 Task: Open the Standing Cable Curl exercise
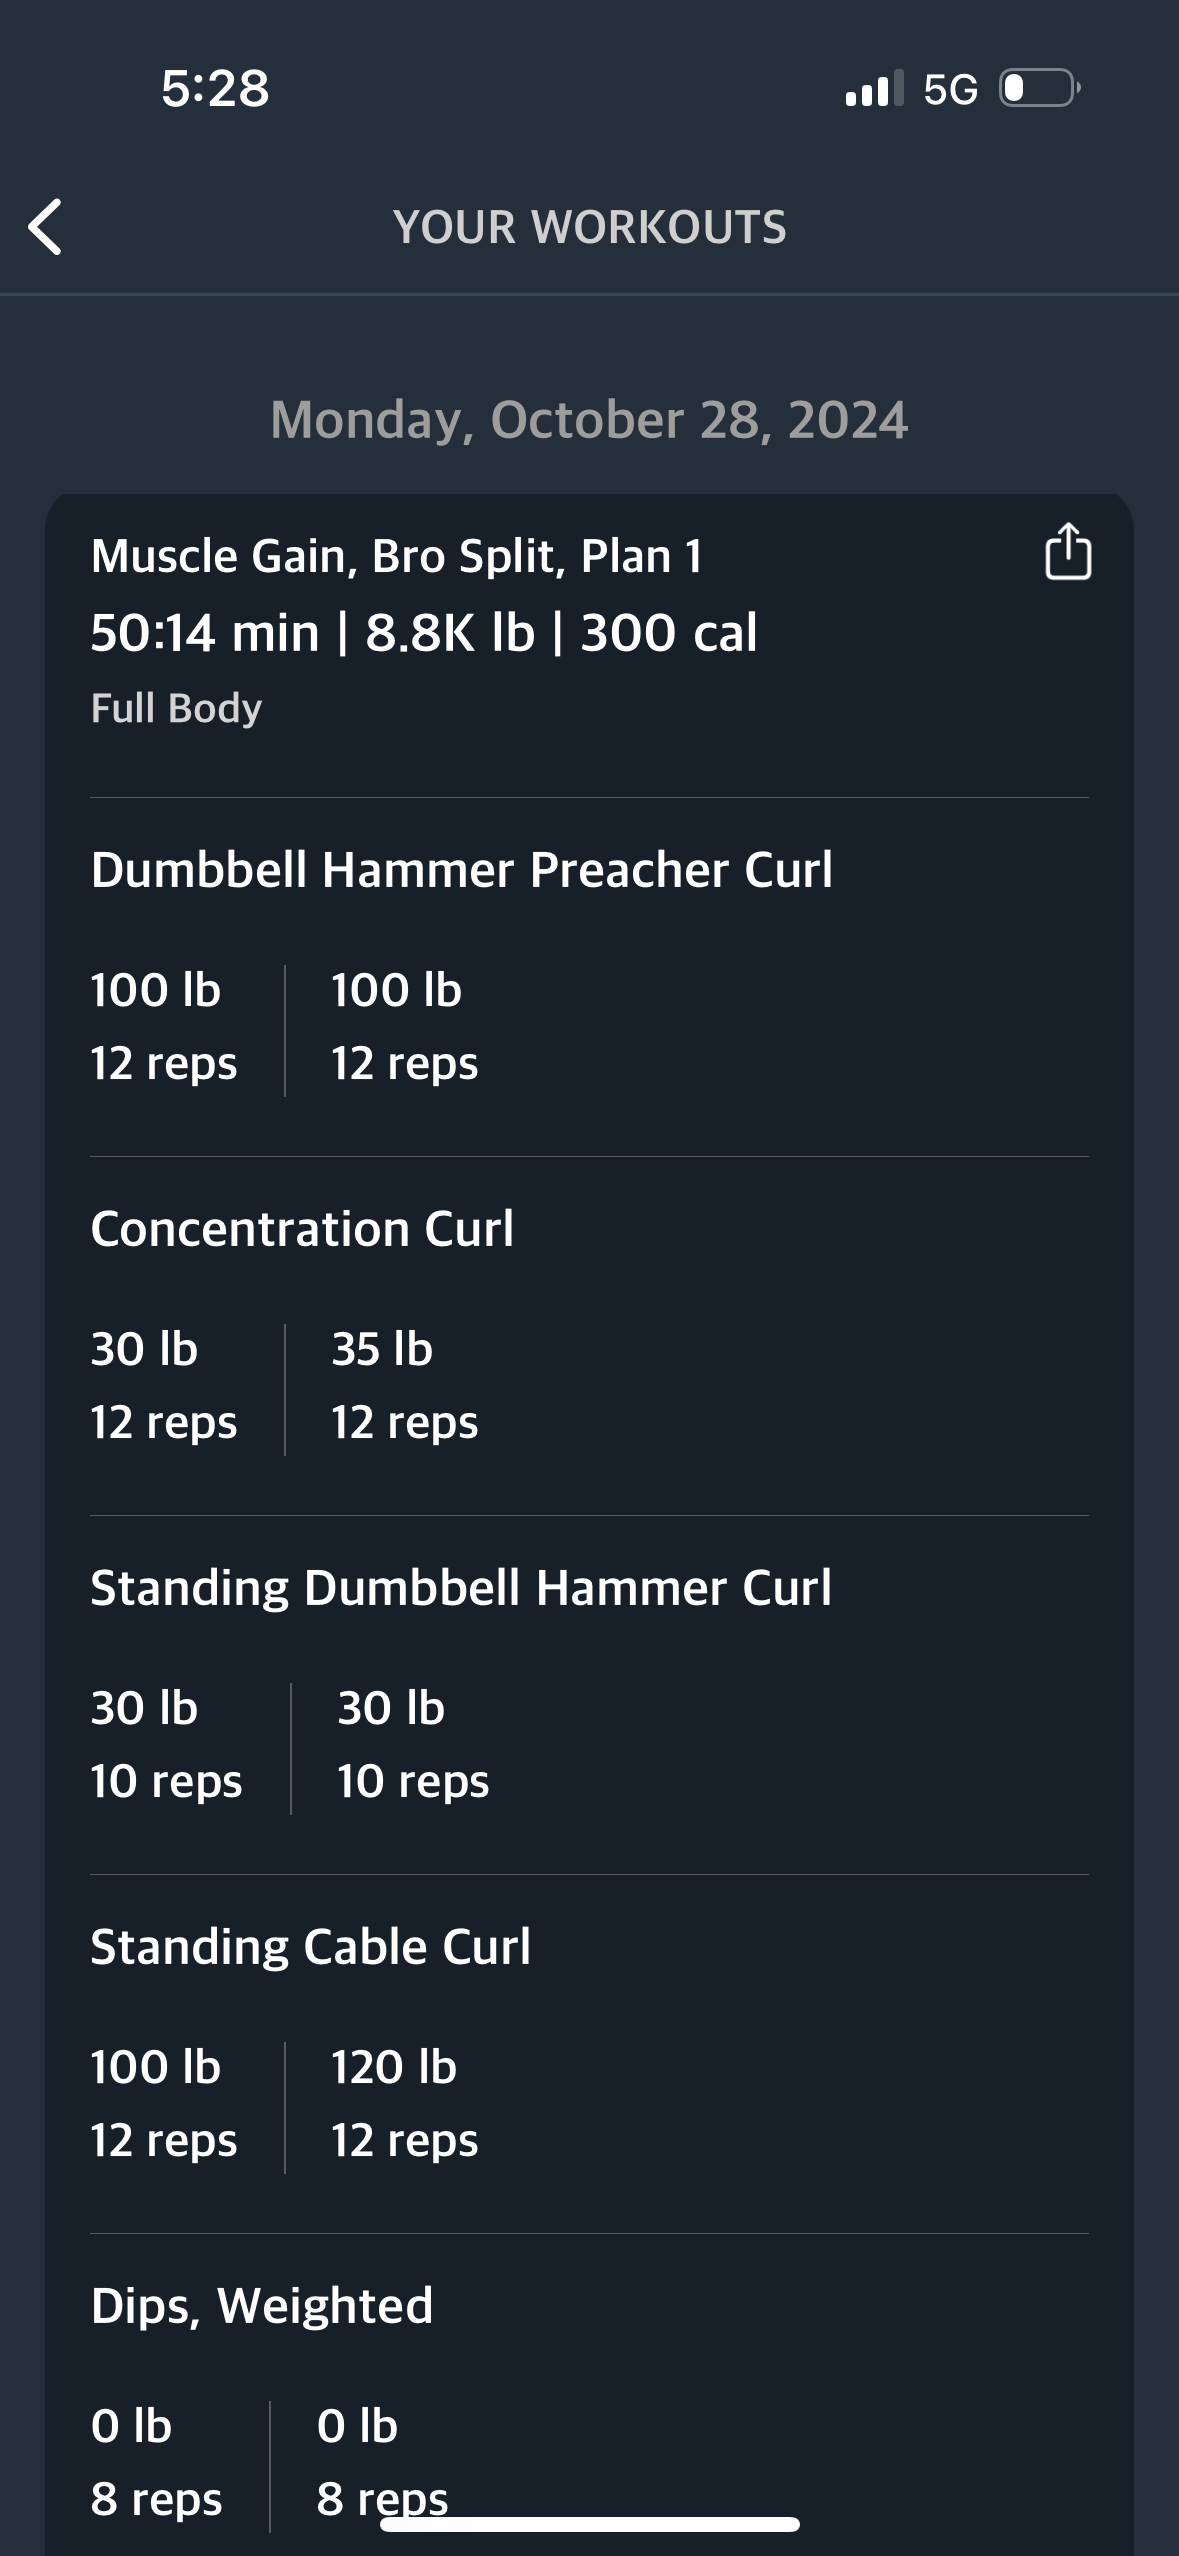coord(310,1947)
